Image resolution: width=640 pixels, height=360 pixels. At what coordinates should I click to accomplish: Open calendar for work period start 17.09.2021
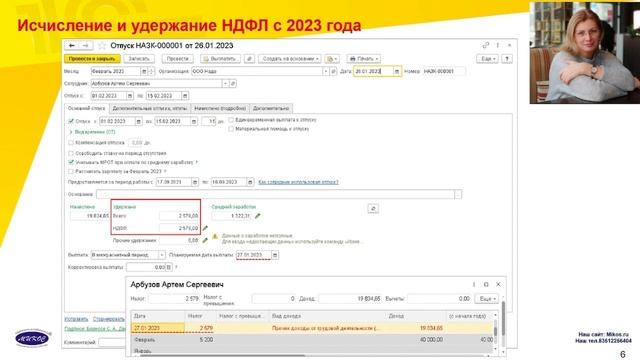[195, 182]
